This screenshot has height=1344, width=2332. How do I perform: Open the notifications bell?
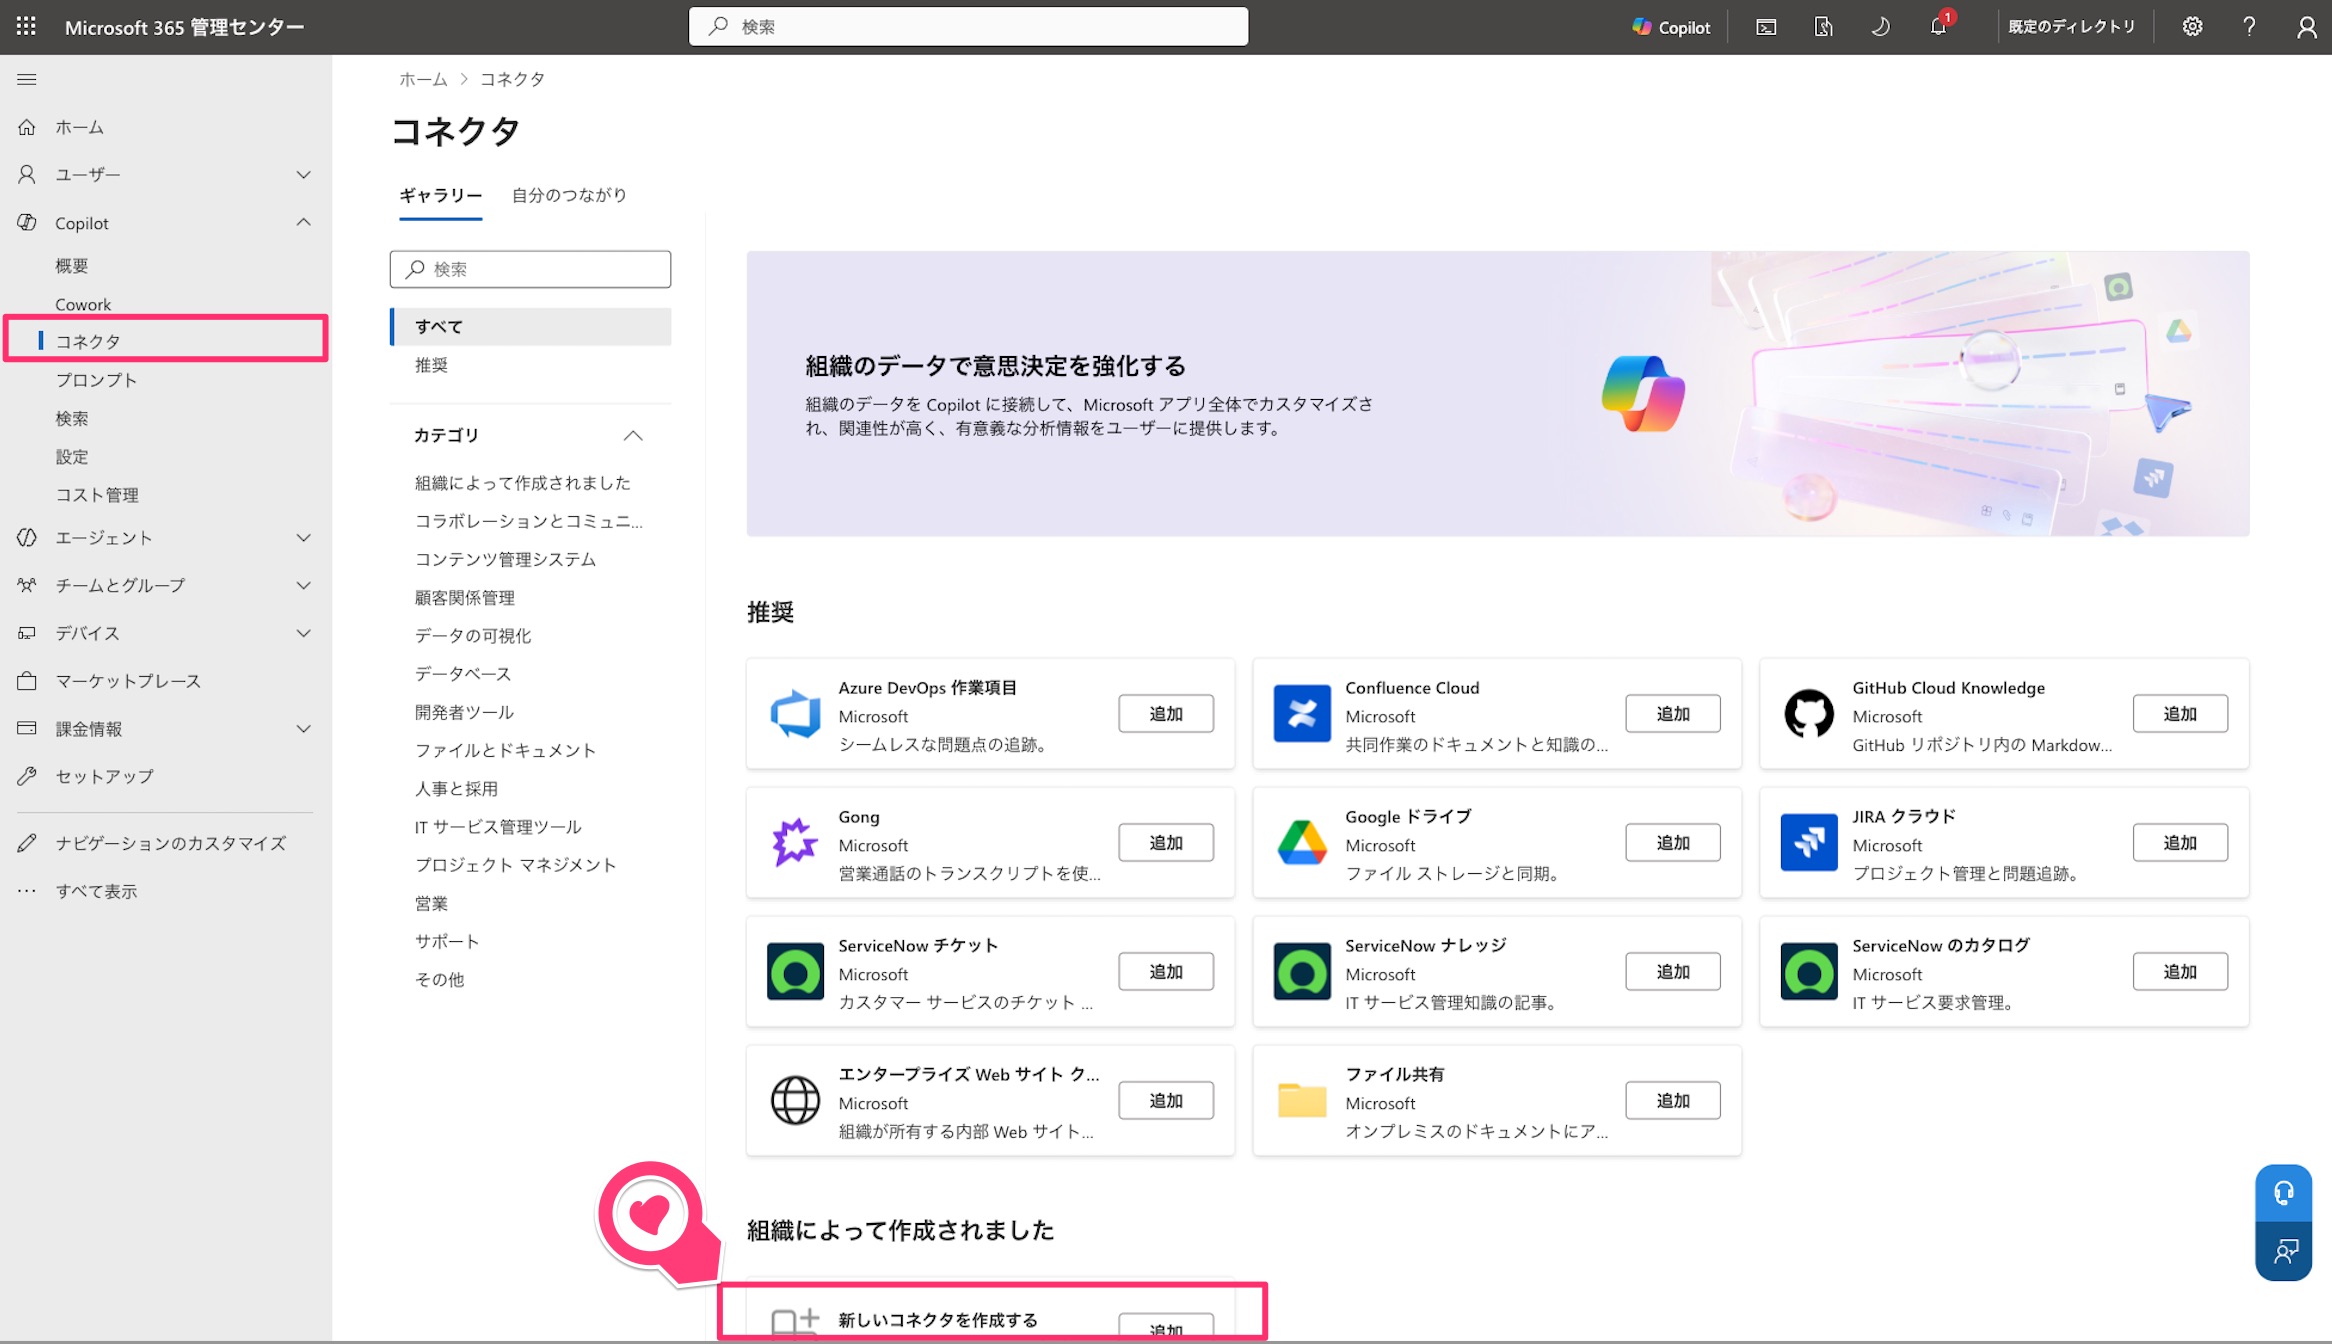coord(1939,27)
